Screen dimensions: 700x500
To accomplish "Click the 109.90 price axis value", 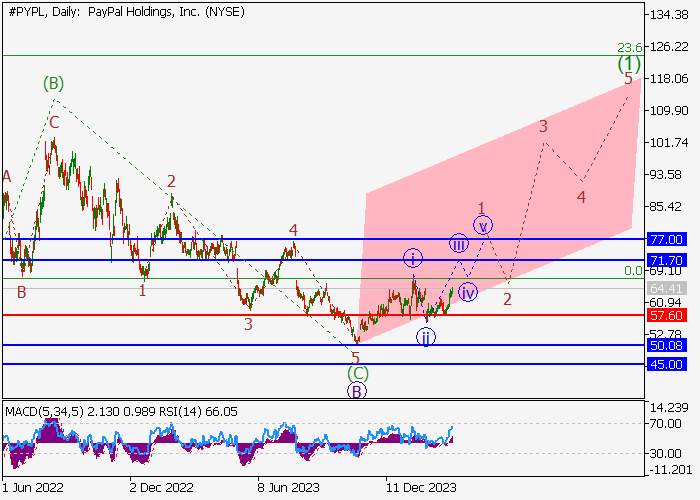I will (669, 111).
